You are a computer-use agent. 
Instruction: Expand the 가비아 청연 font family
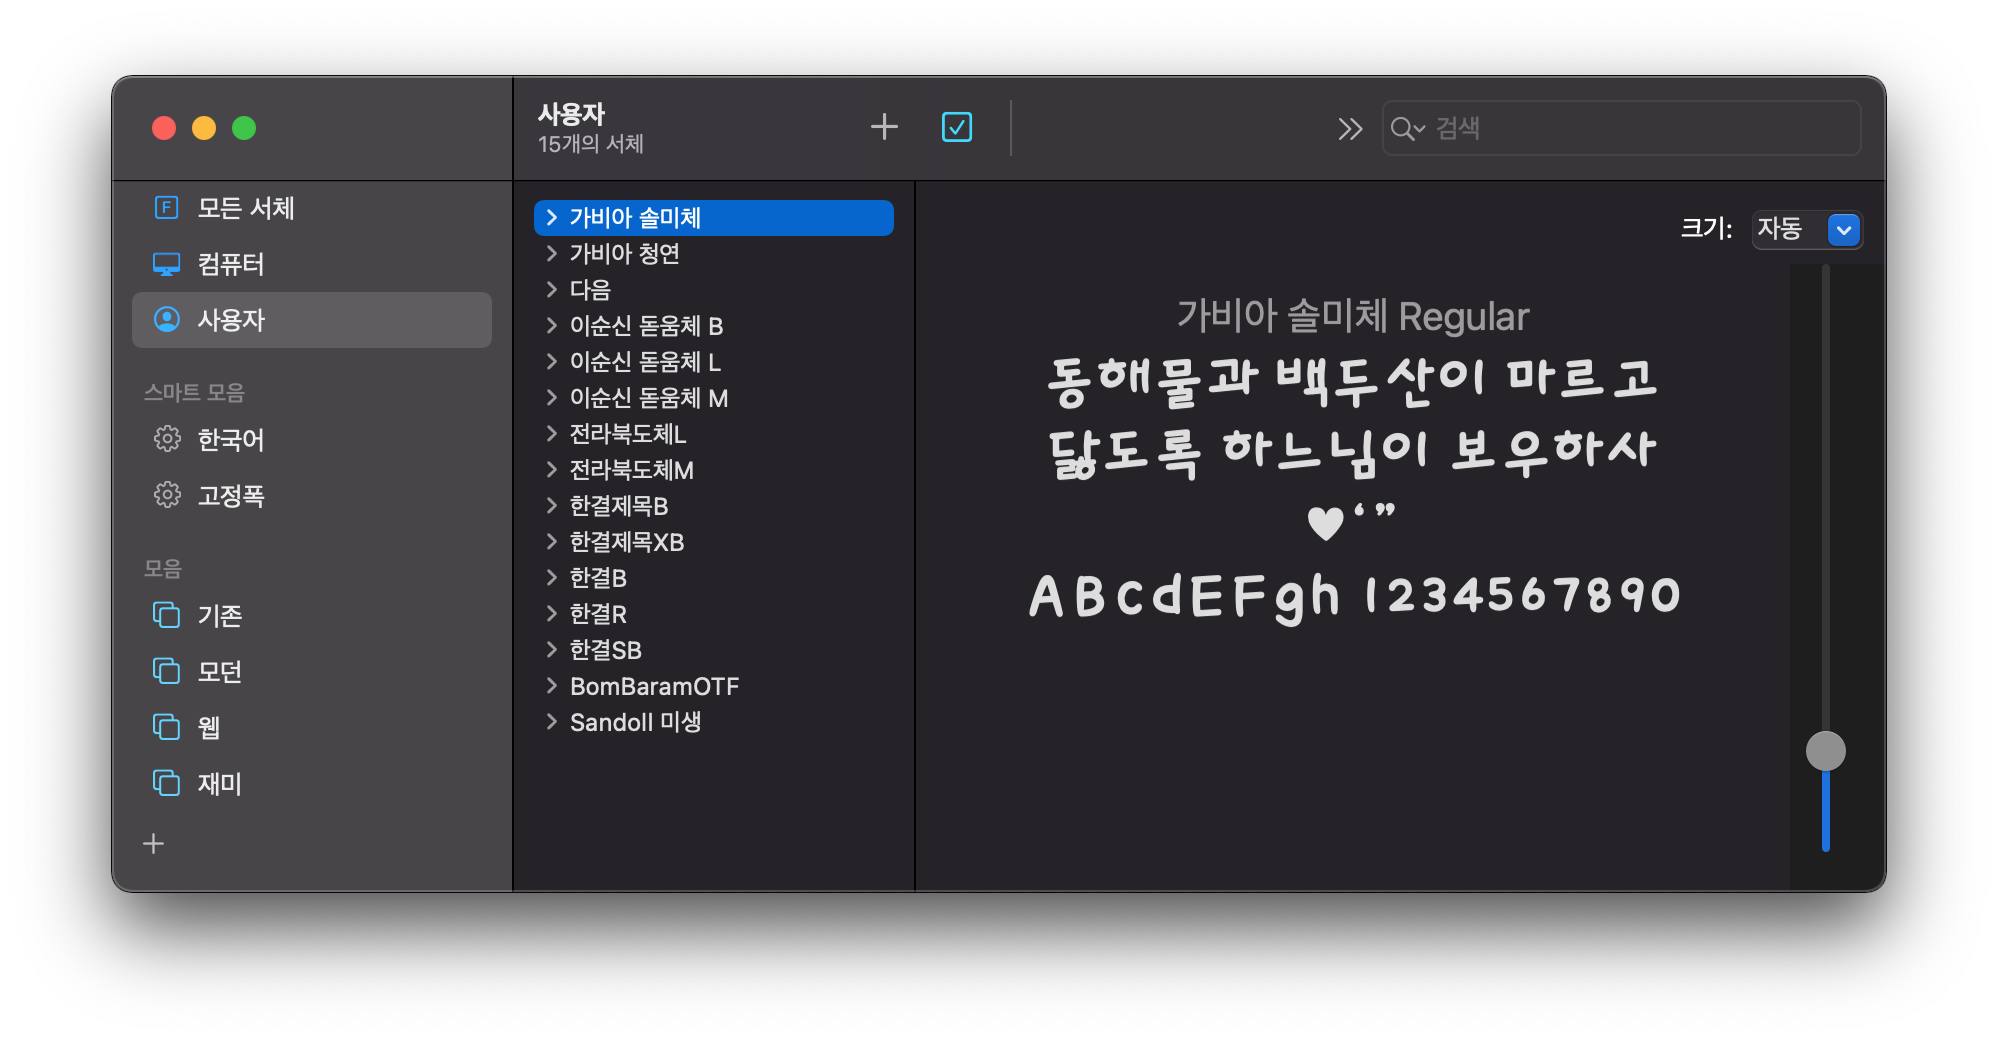[551, 253]
